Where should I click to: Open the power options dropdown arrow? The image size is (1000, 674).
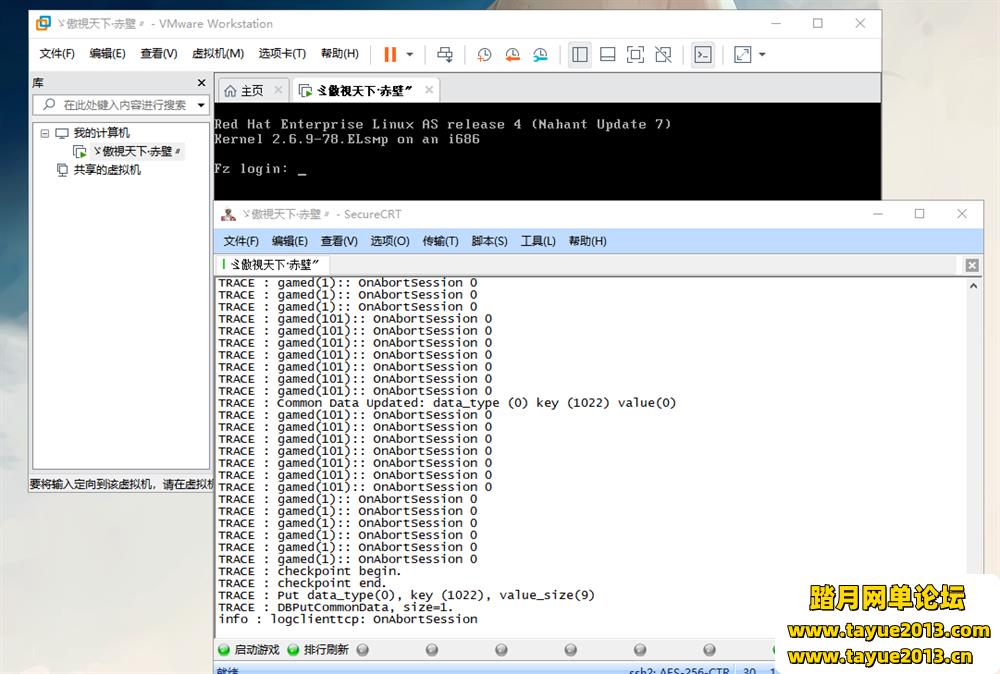pos(410,54)
